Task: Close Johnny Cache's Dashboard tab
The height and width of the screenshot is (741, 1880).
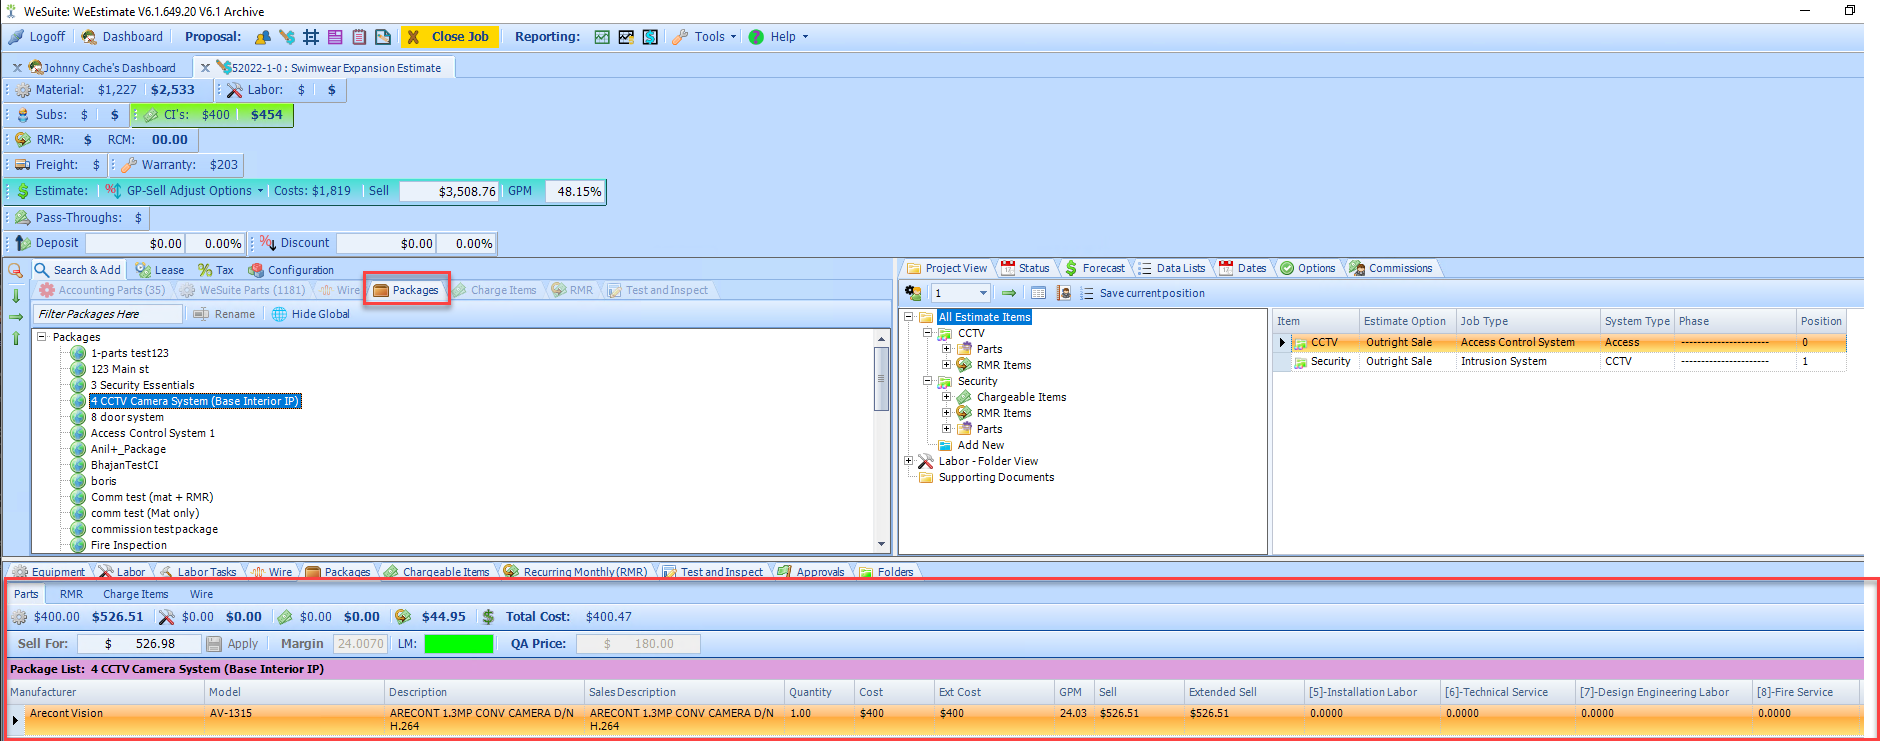Action: point(17,68)
